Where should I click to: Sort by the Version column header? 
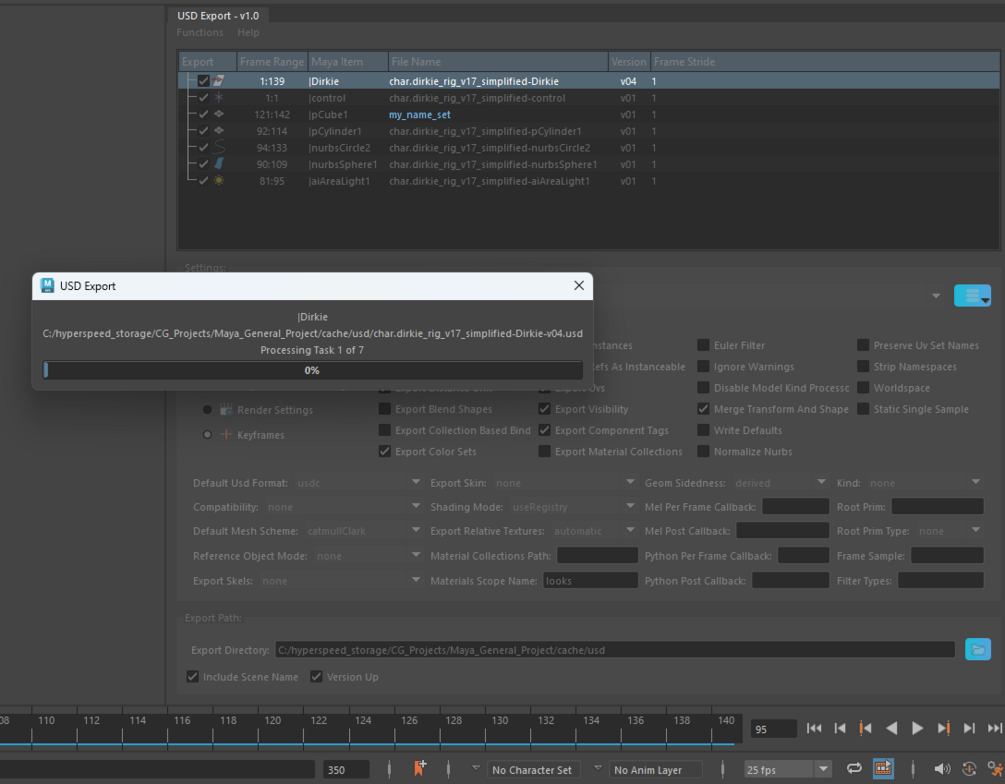click(629, 62)
